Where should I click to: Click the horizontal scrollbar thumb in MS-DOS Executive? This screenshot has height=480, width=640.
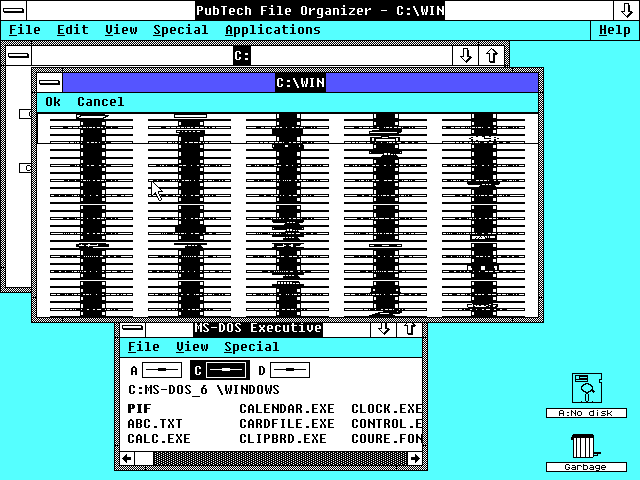coord(144,458)
